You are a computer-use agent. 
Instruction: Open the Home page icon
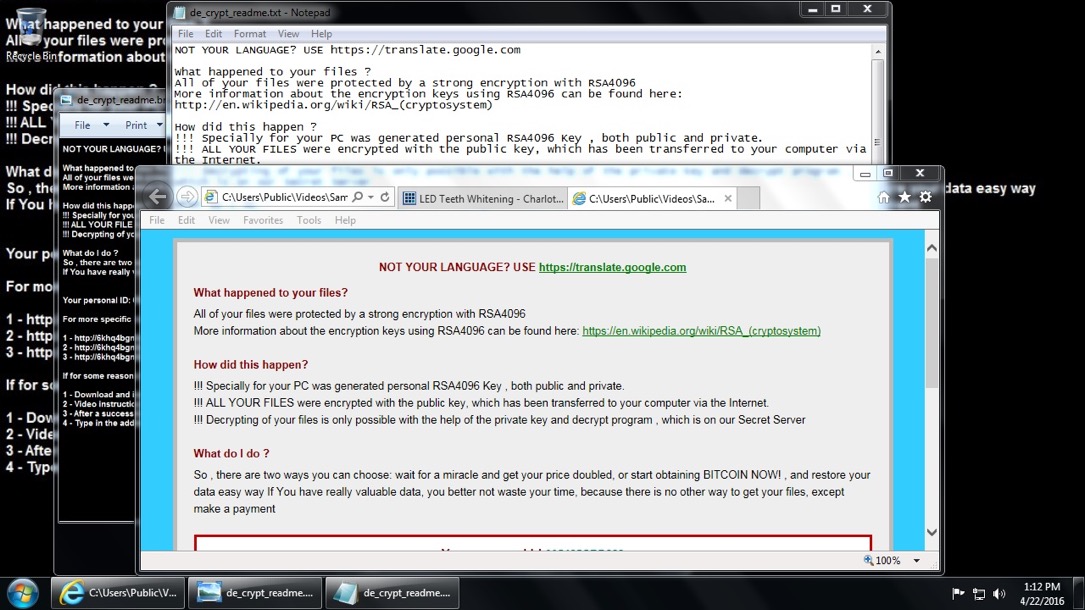(x=884, y=198)
